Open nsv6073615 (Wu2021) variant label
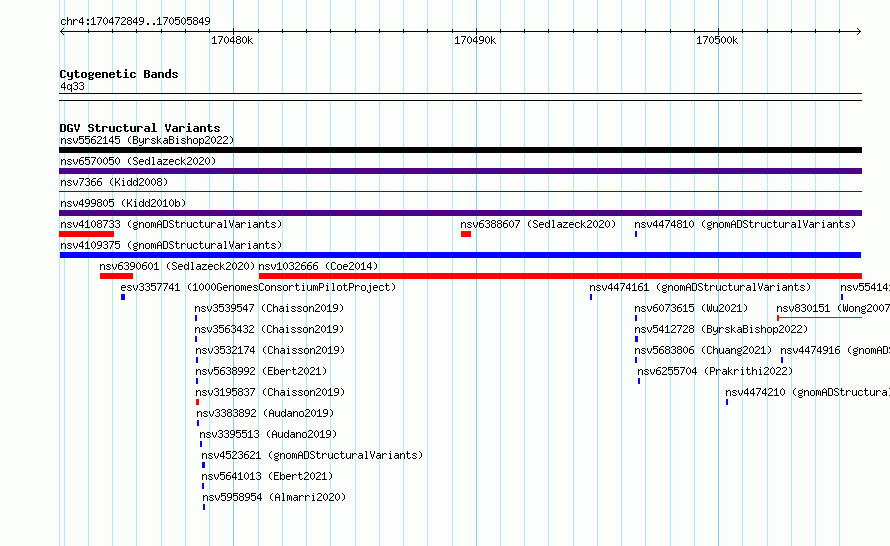 [691, 308]
